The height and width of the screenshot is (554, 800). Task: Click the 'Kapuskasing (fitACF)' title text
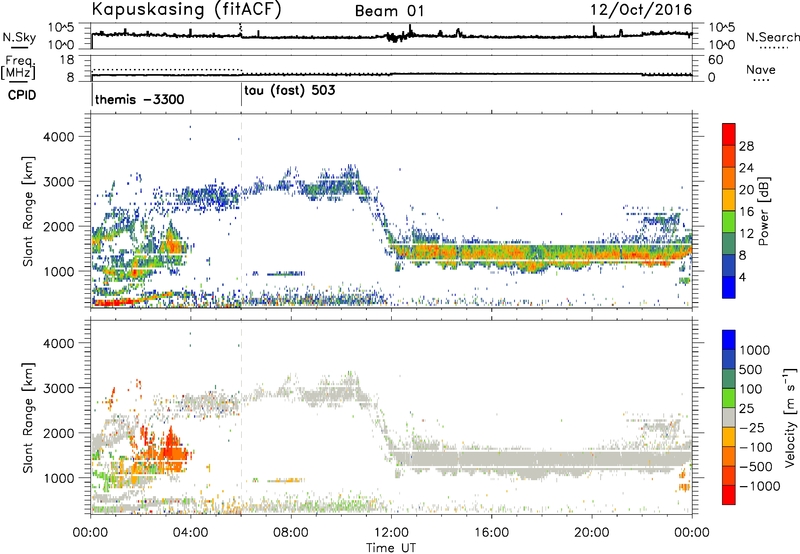point(186,9)
